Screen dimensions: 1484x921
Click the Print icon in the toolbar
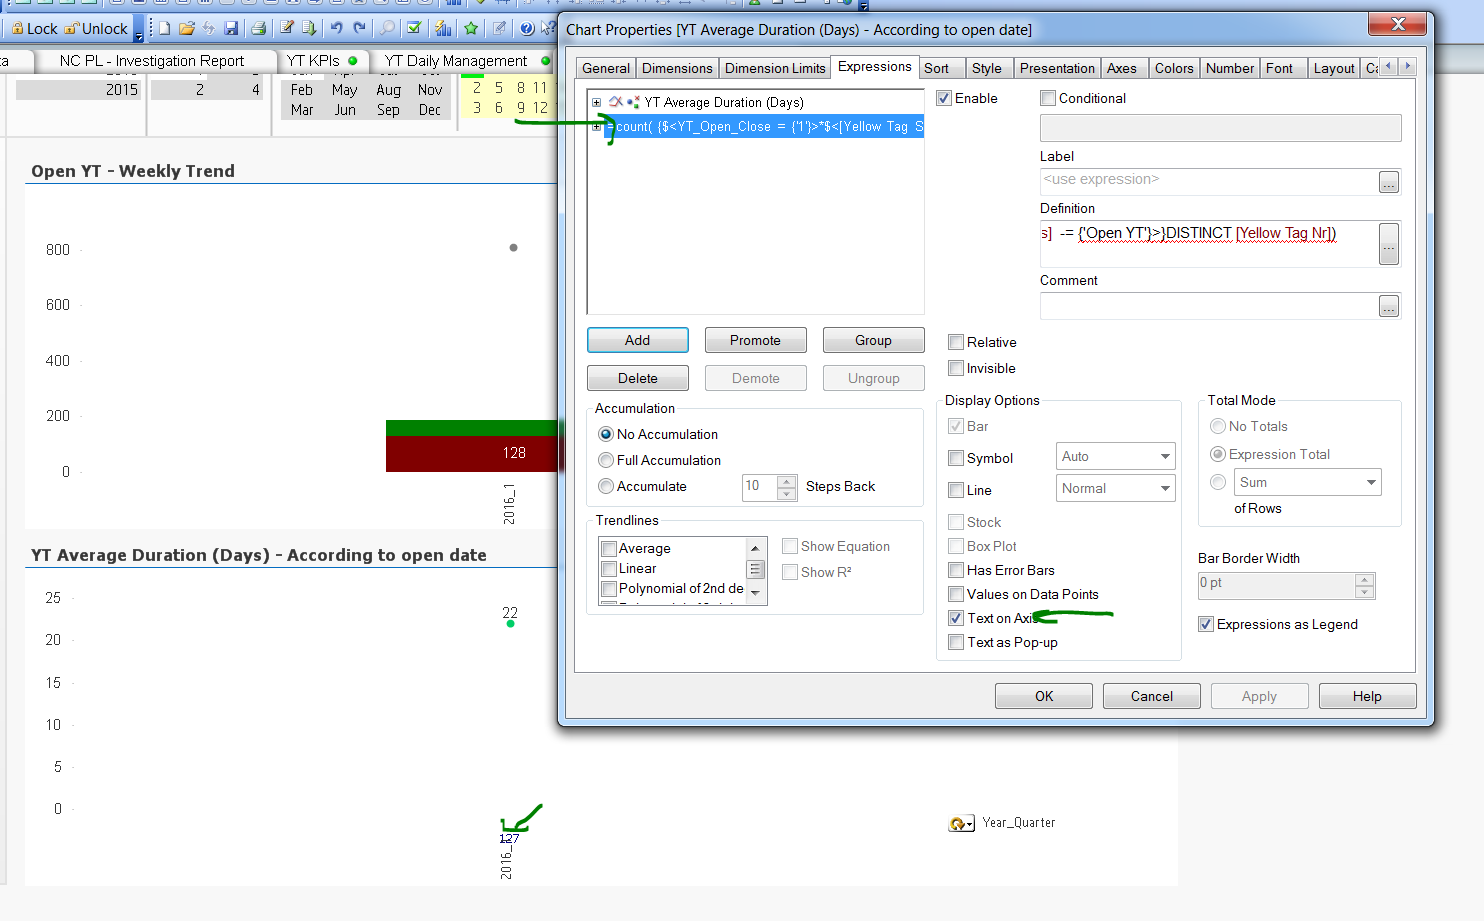(x=259, y=28)
